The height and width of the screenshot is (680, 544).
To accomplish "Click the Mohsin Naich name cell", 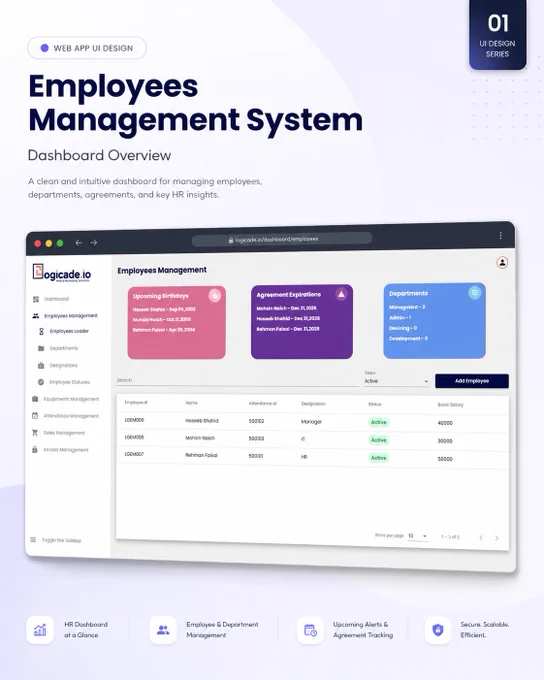I will coord(200,438).
